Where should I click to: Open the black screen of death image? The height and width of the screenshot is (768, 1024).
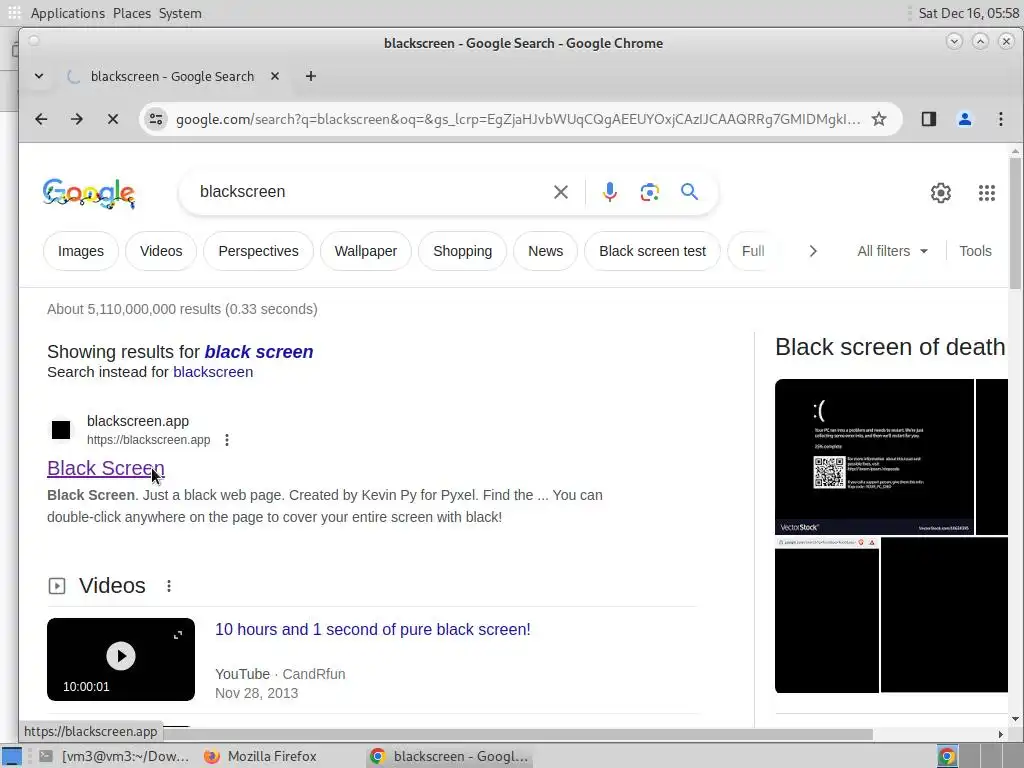[x=874, y=456]
